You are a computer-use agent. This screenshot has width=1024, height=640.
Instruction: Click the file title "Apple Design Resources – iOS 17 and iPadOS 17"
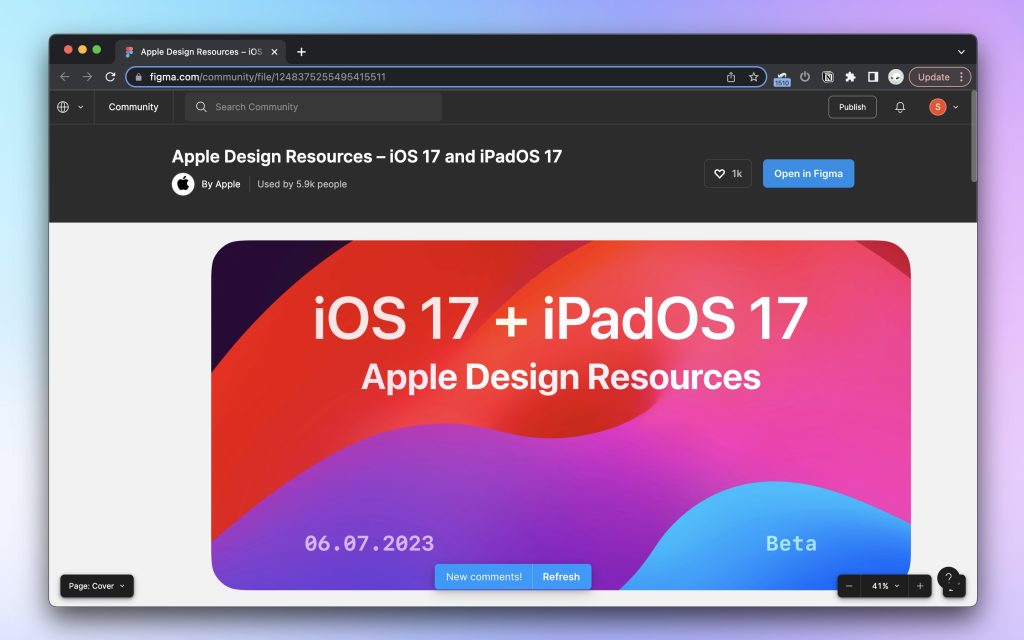(366, 157)
